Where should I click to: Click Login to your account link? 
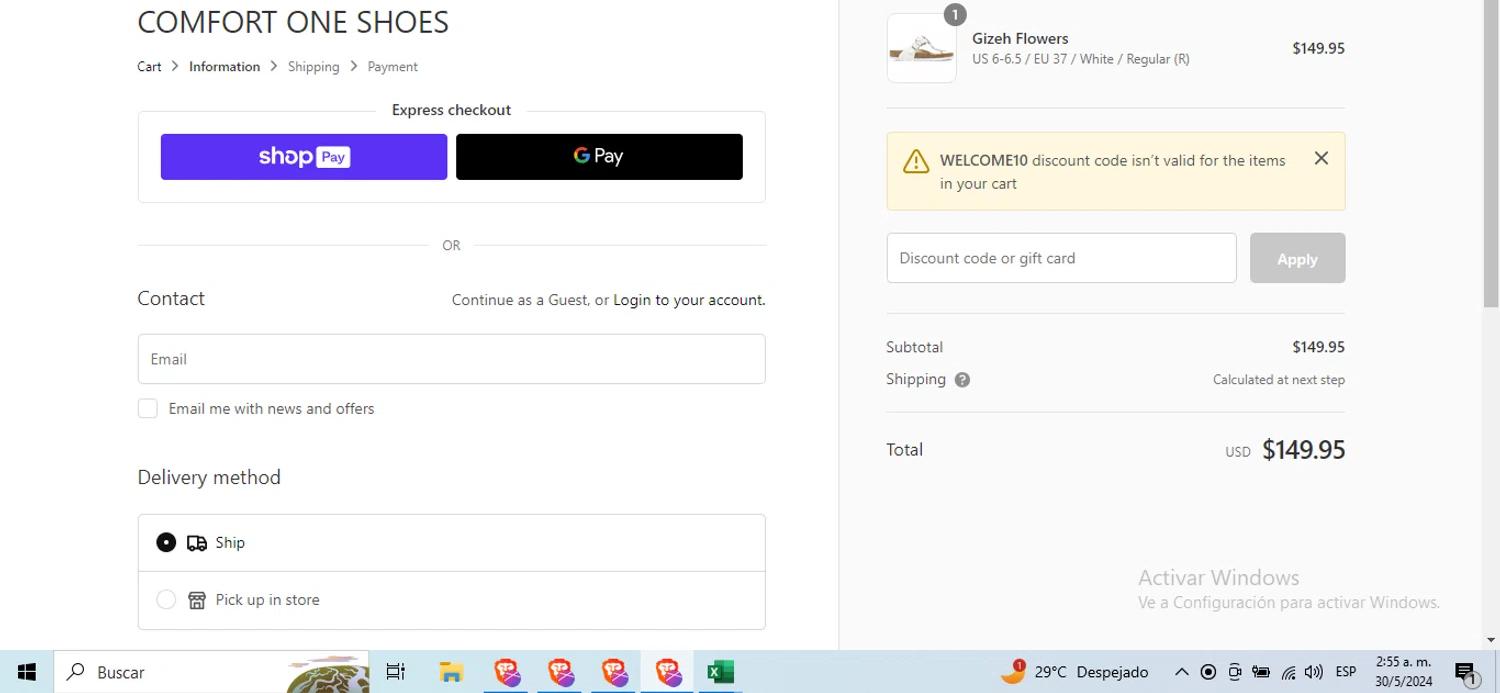pyautogui.click(x=631, y=300)
